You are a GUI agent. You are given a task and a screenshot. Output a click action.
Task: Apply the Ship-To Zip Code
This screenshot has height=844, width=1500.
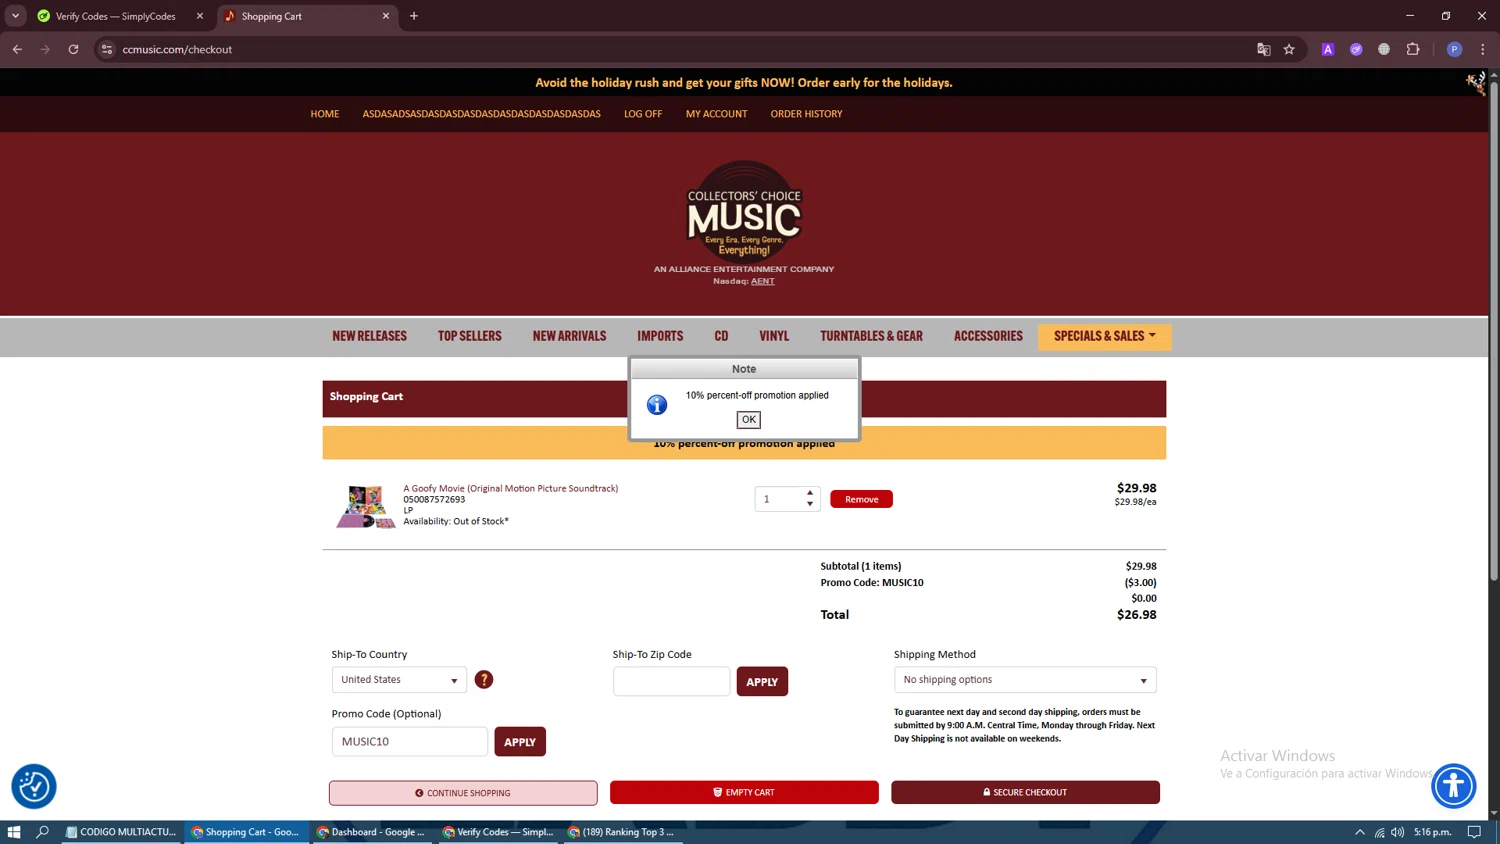[762, 682]
